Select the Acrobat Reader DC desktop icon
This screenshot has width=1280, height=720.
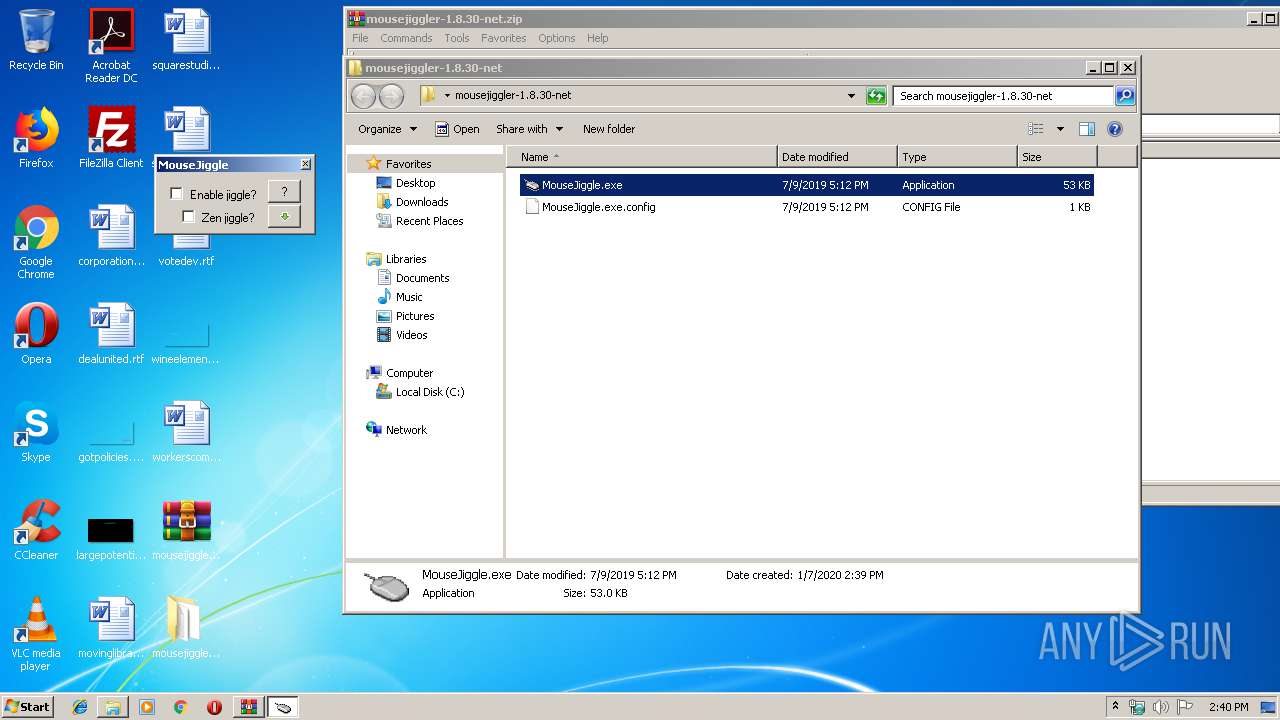point(111,46)
